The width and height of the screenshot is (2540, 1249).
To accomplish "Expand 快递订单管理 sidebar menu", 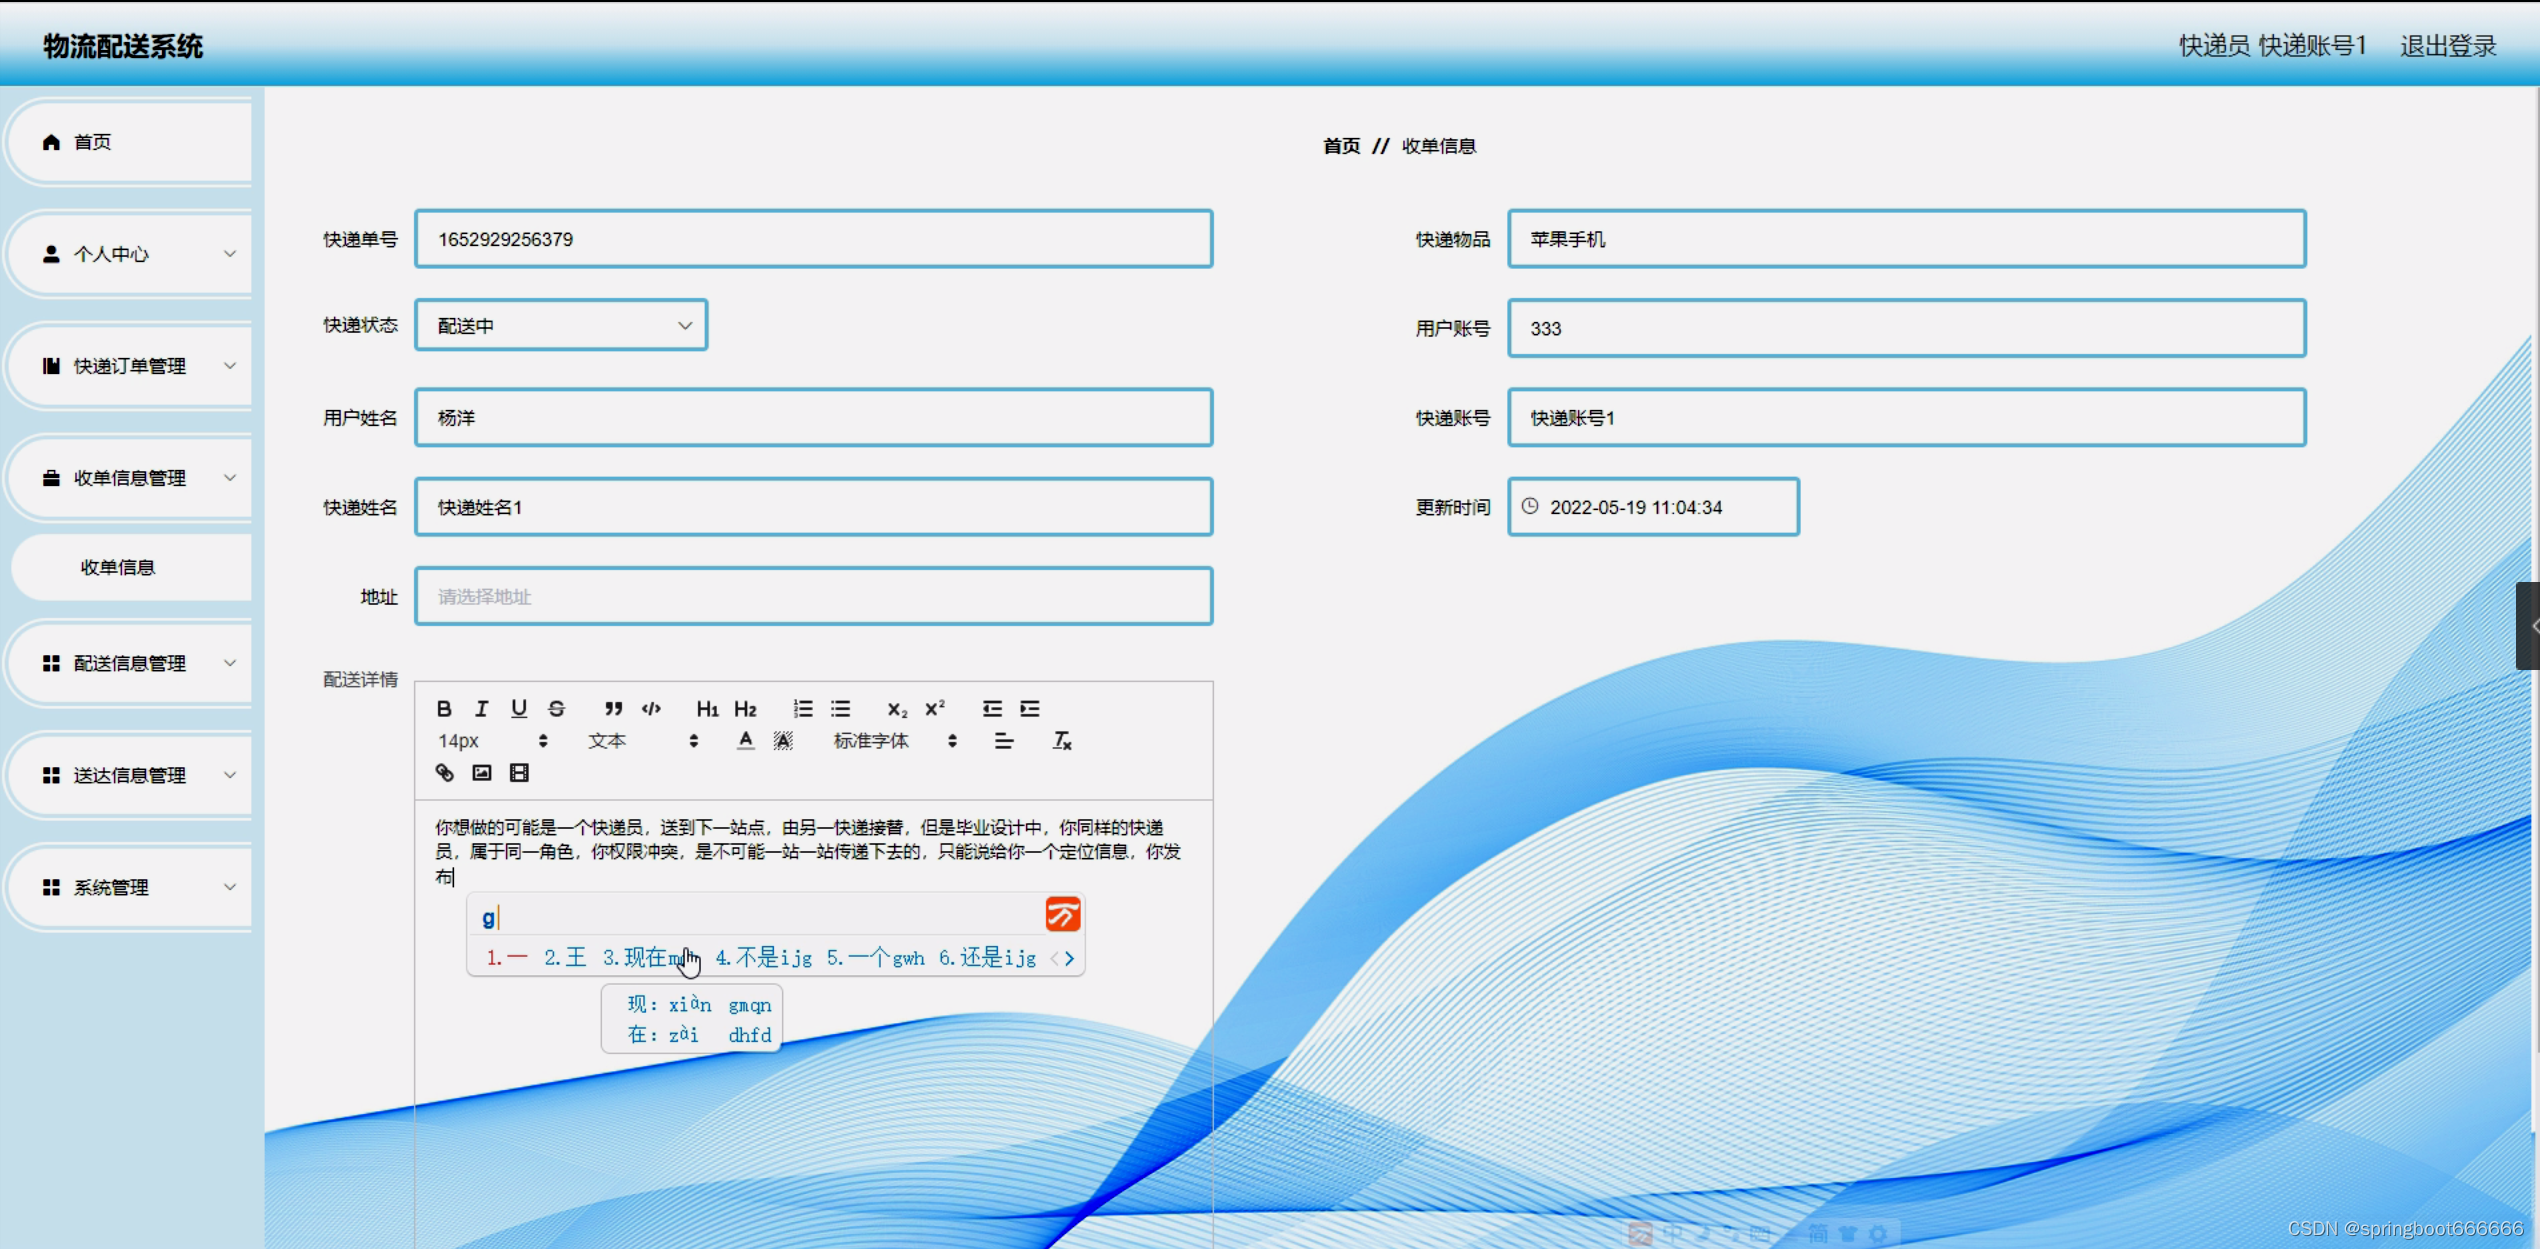I will pos(130,366).
